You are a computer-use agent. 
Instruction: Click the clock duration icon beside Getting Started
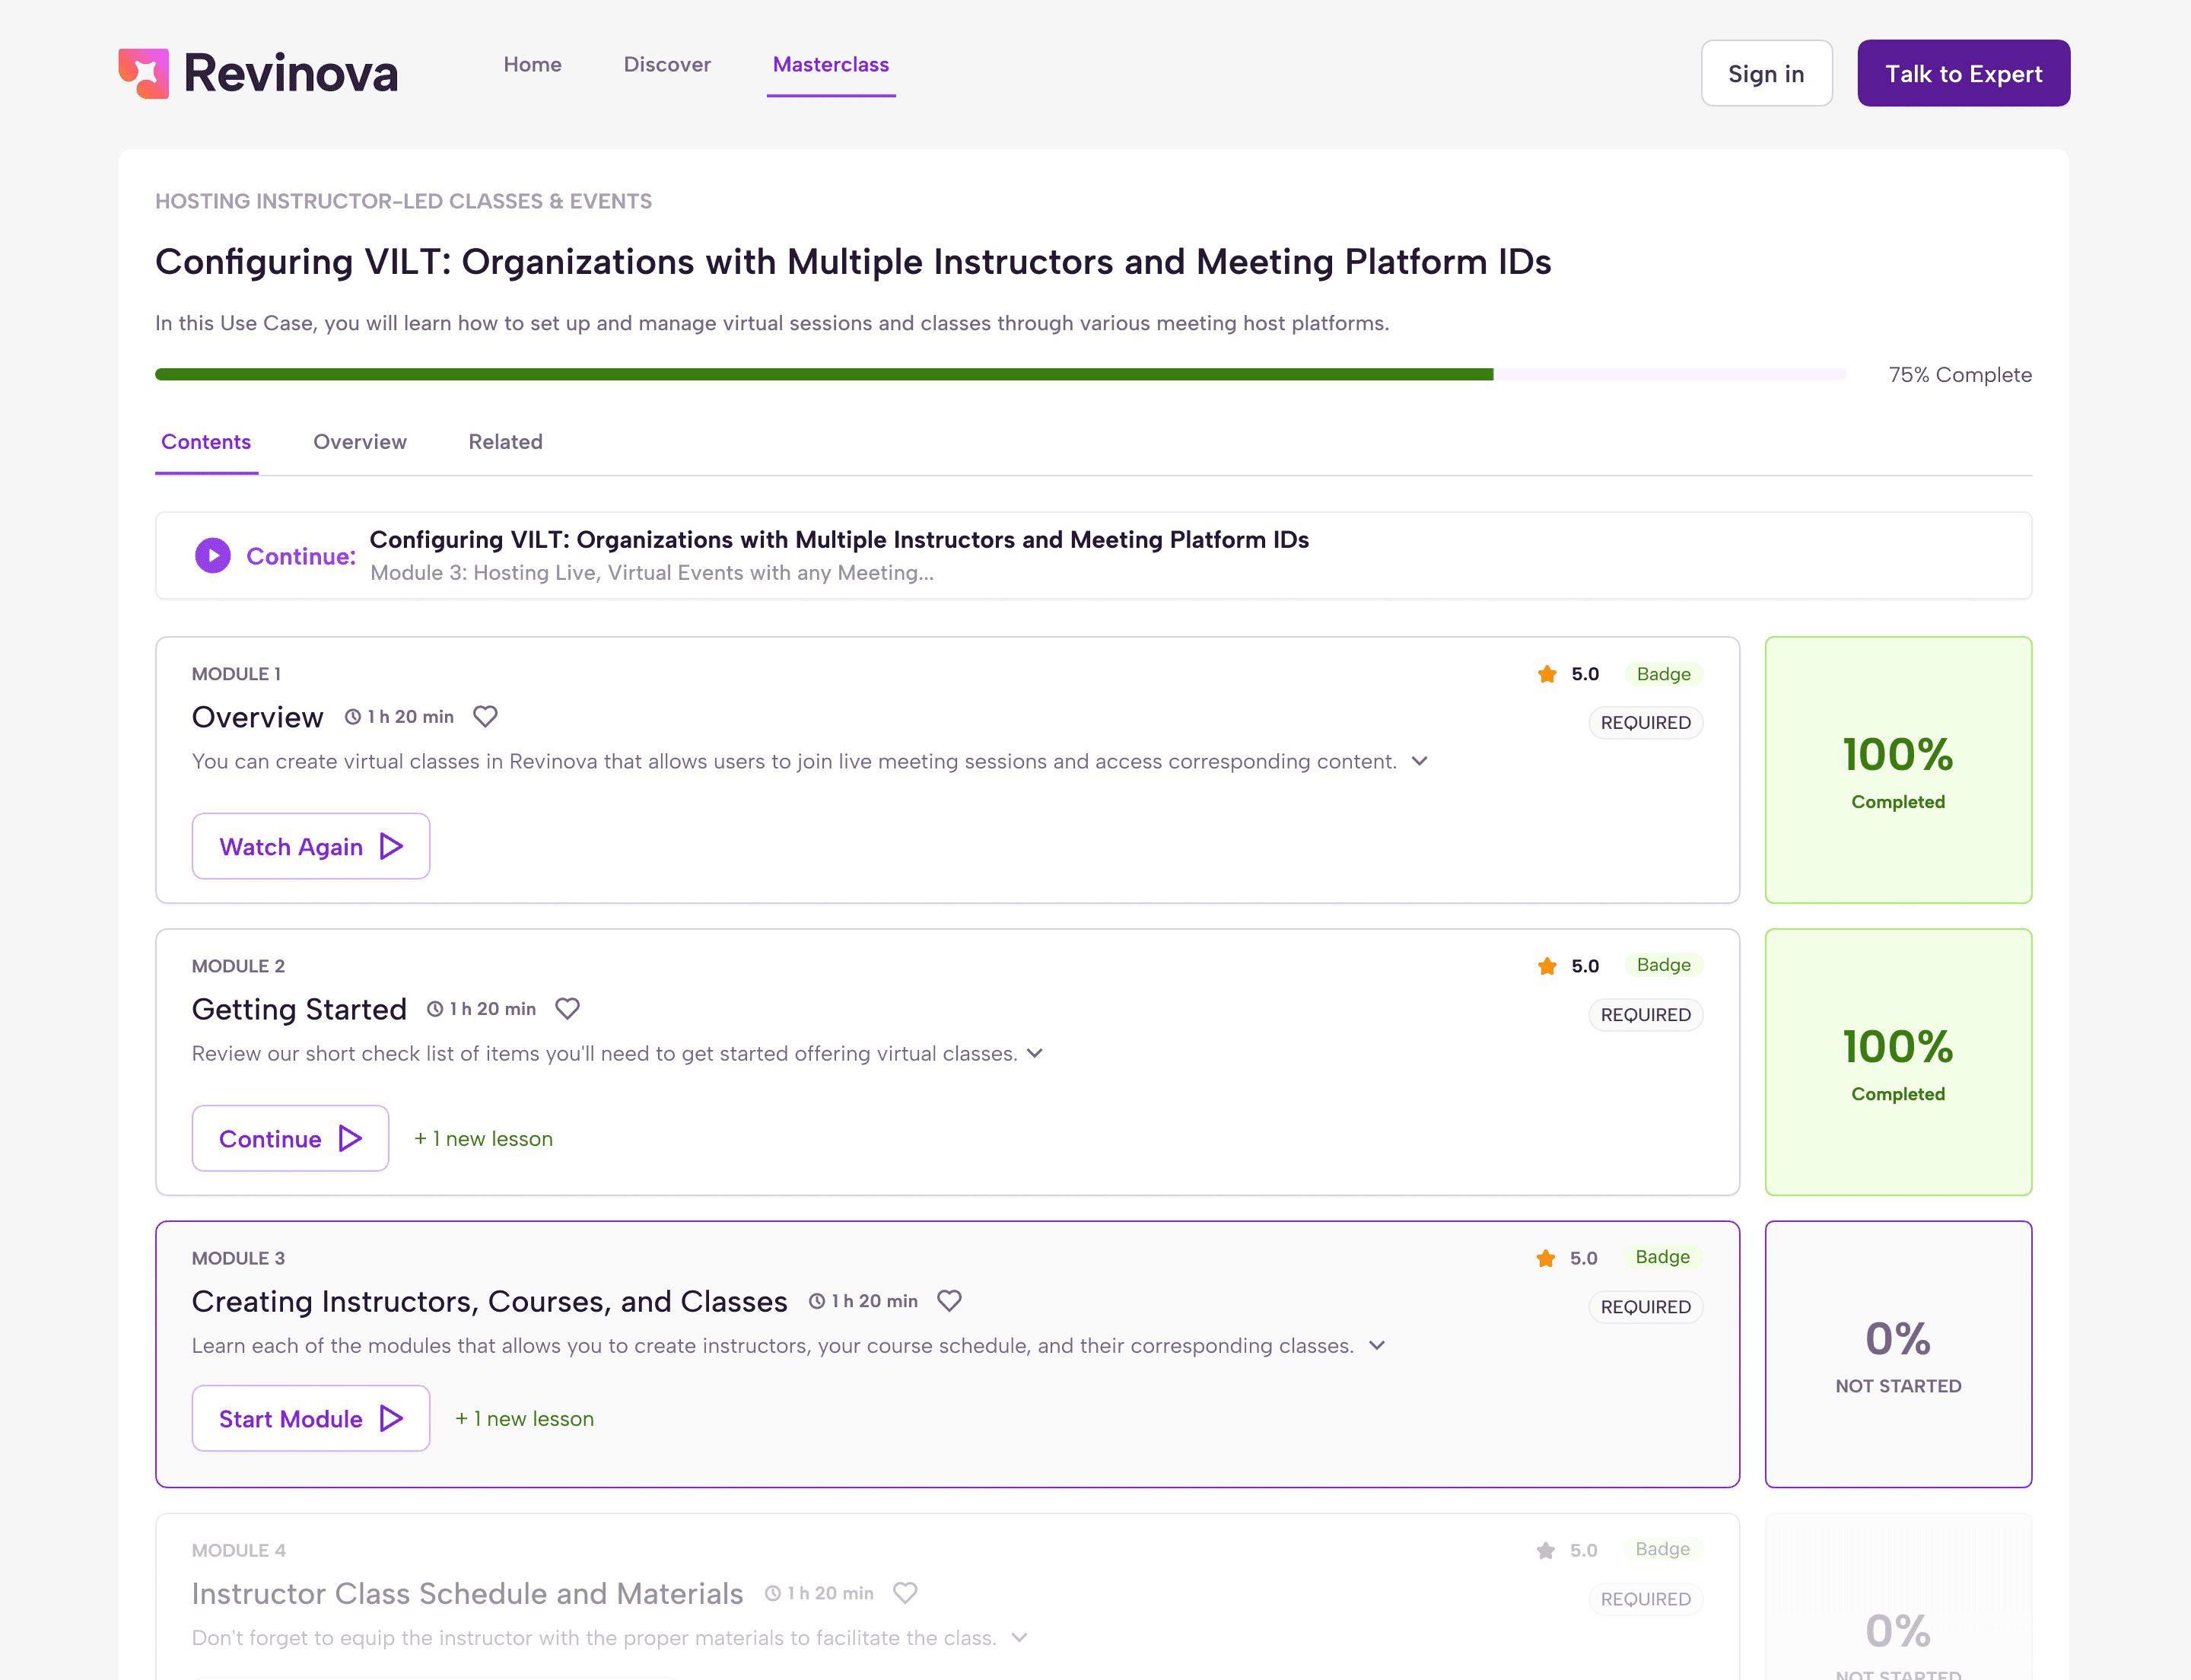point(435,1009)
